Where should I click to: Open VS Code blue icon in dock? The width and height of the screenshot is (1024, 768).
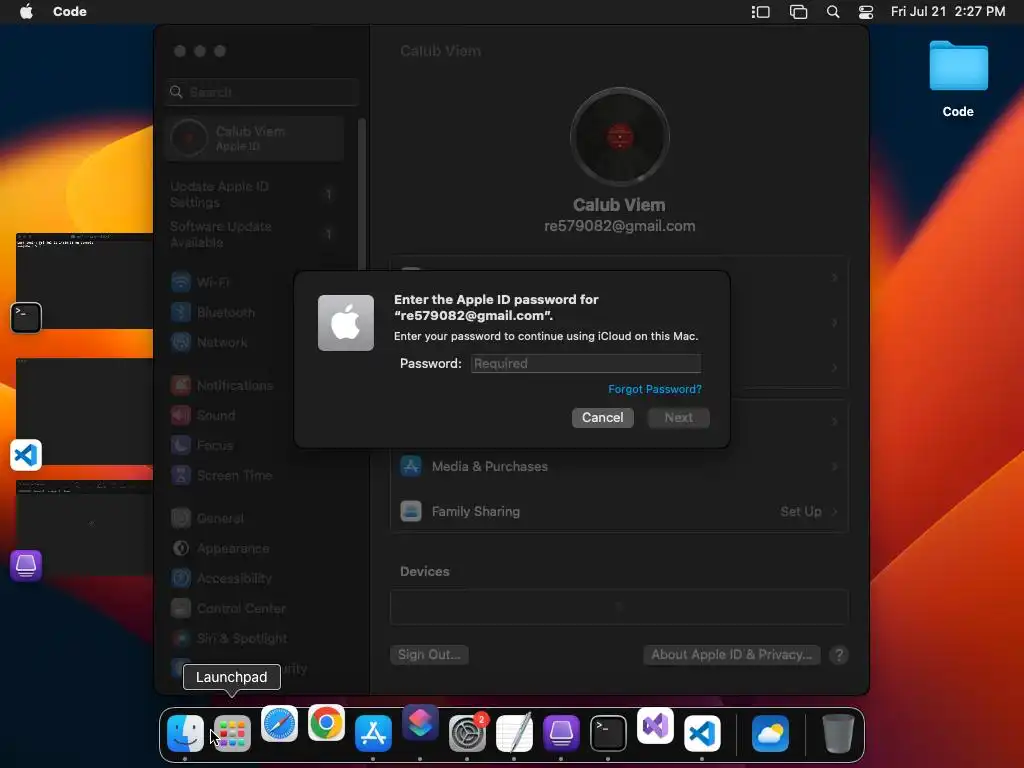(x=702, y=733)
